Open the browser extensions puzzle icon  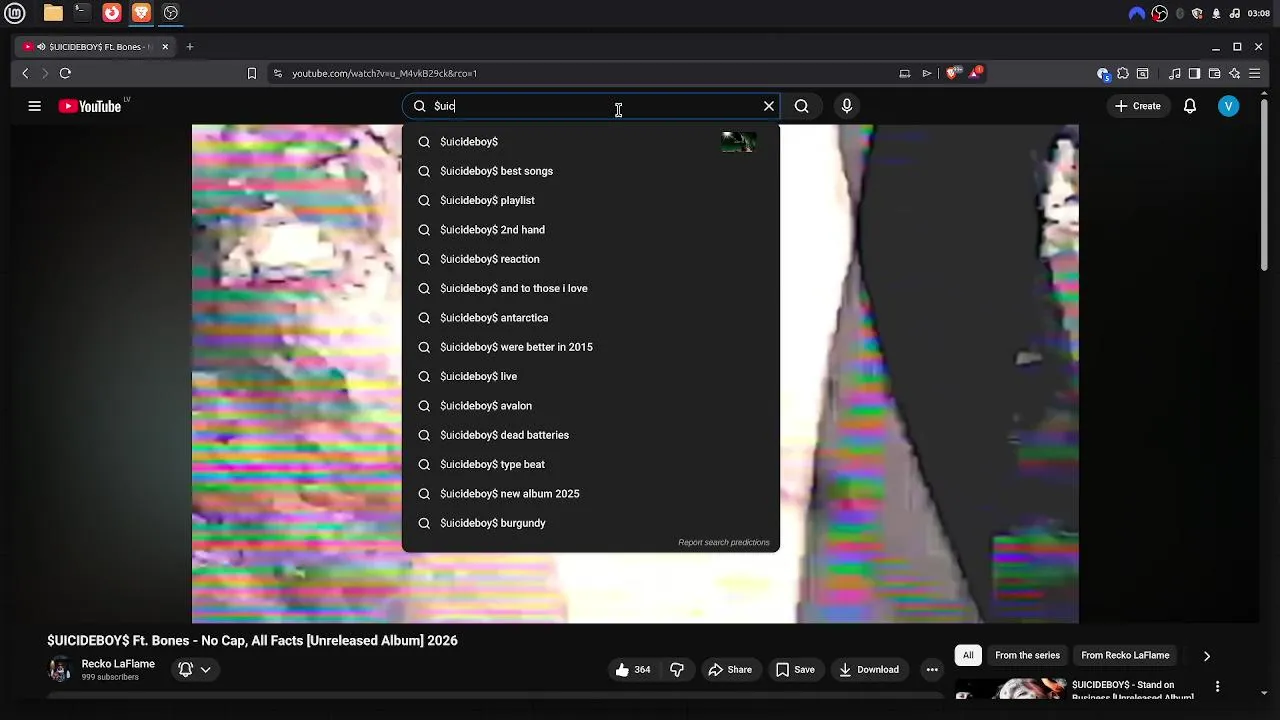[1123, 73]
